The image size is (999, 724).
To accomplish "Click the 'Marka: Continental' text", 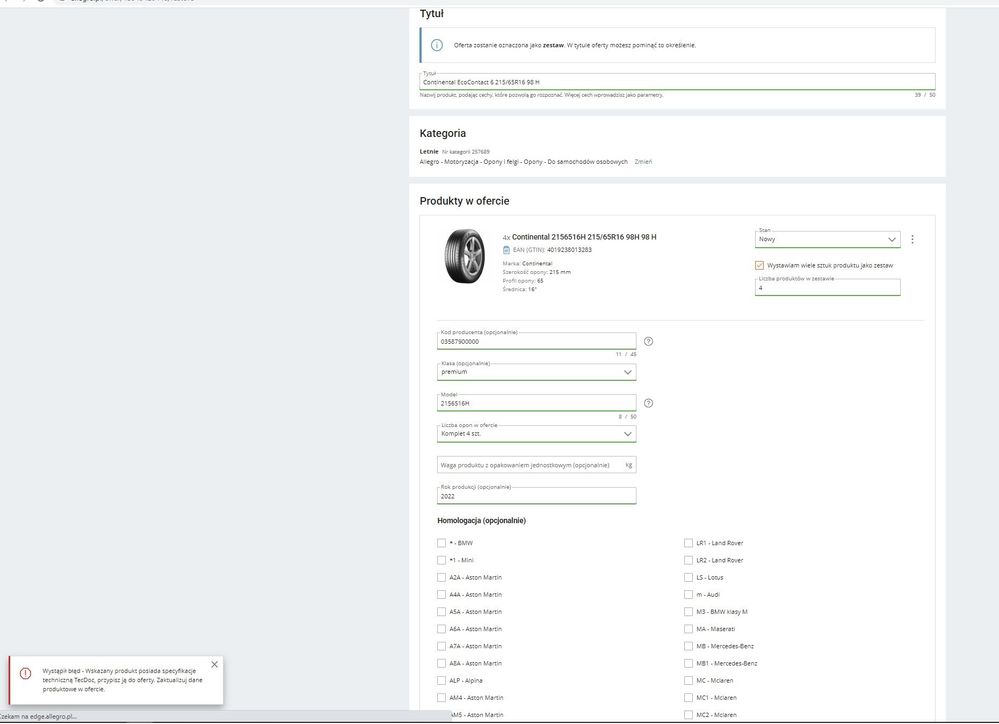I will (x=528, y=263).
